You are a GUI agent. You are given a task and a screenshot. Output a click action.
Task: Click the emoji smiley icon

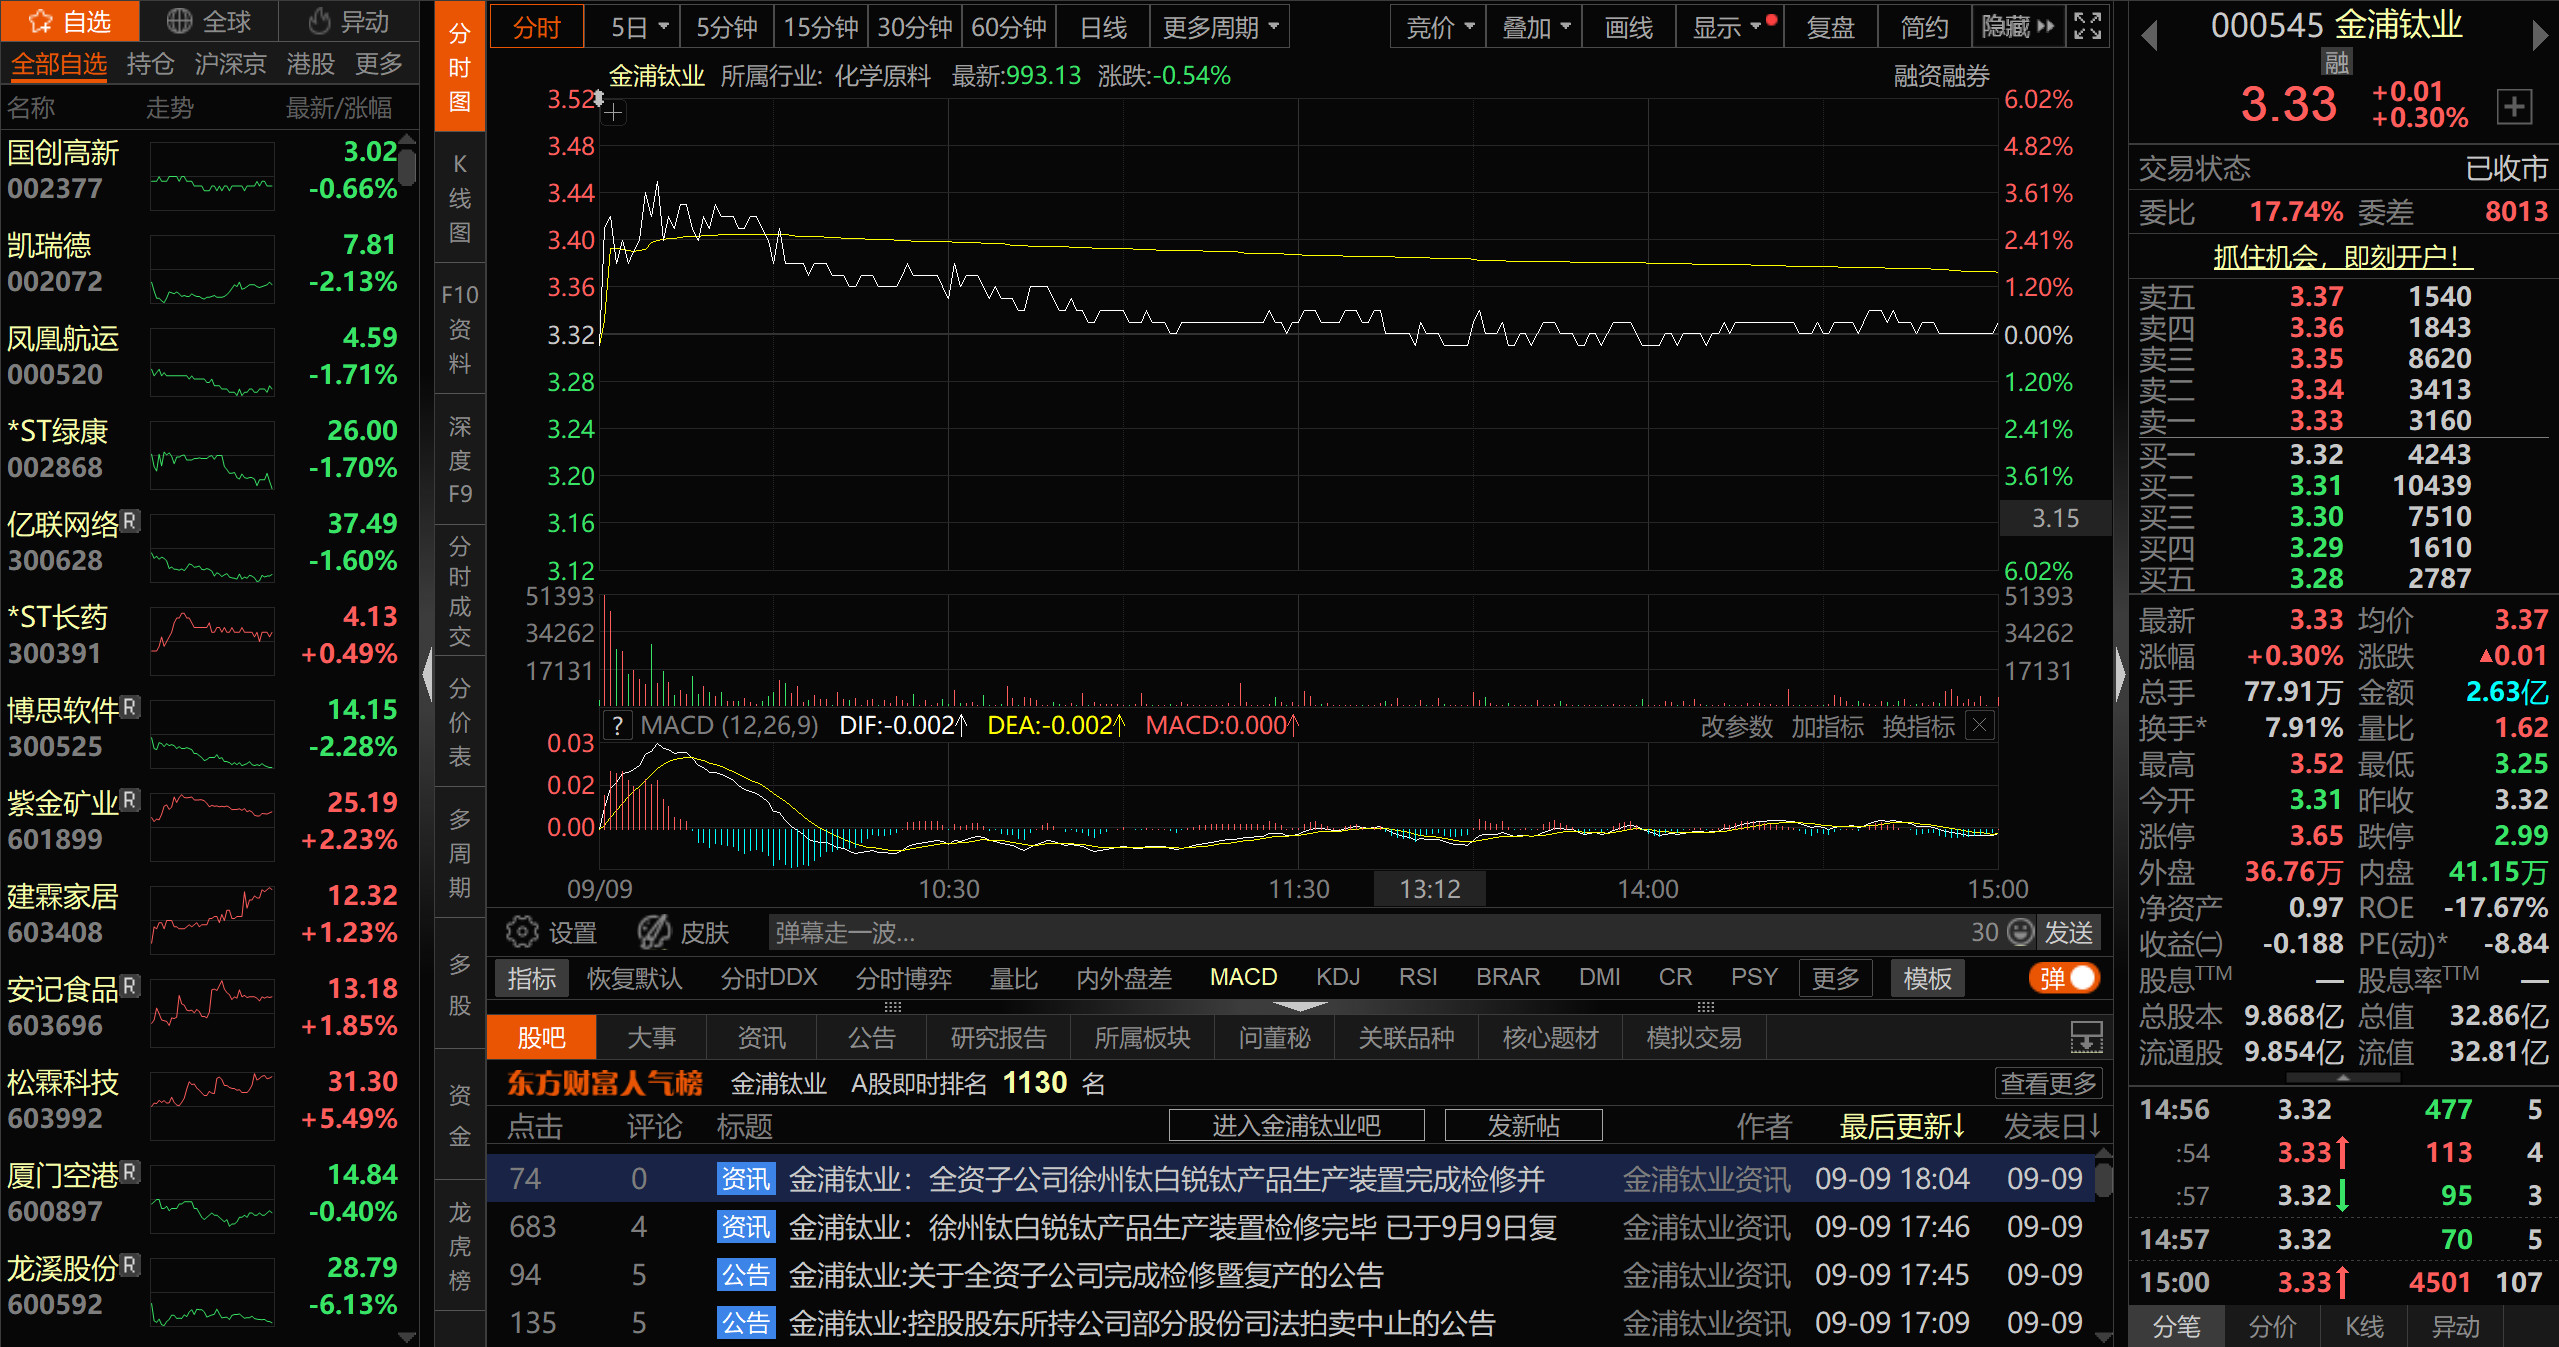[x=2021, y=932]
